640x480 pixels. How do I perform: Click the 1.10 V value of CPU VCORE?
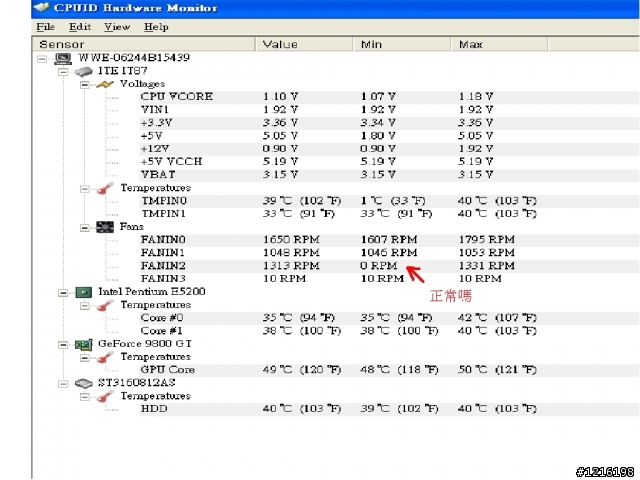280,97
